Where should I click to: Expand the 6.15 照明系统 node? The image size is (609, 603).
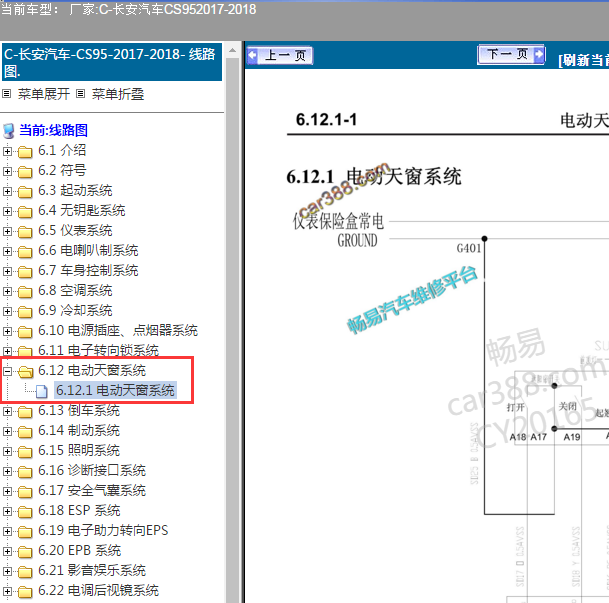pos(7,451)
